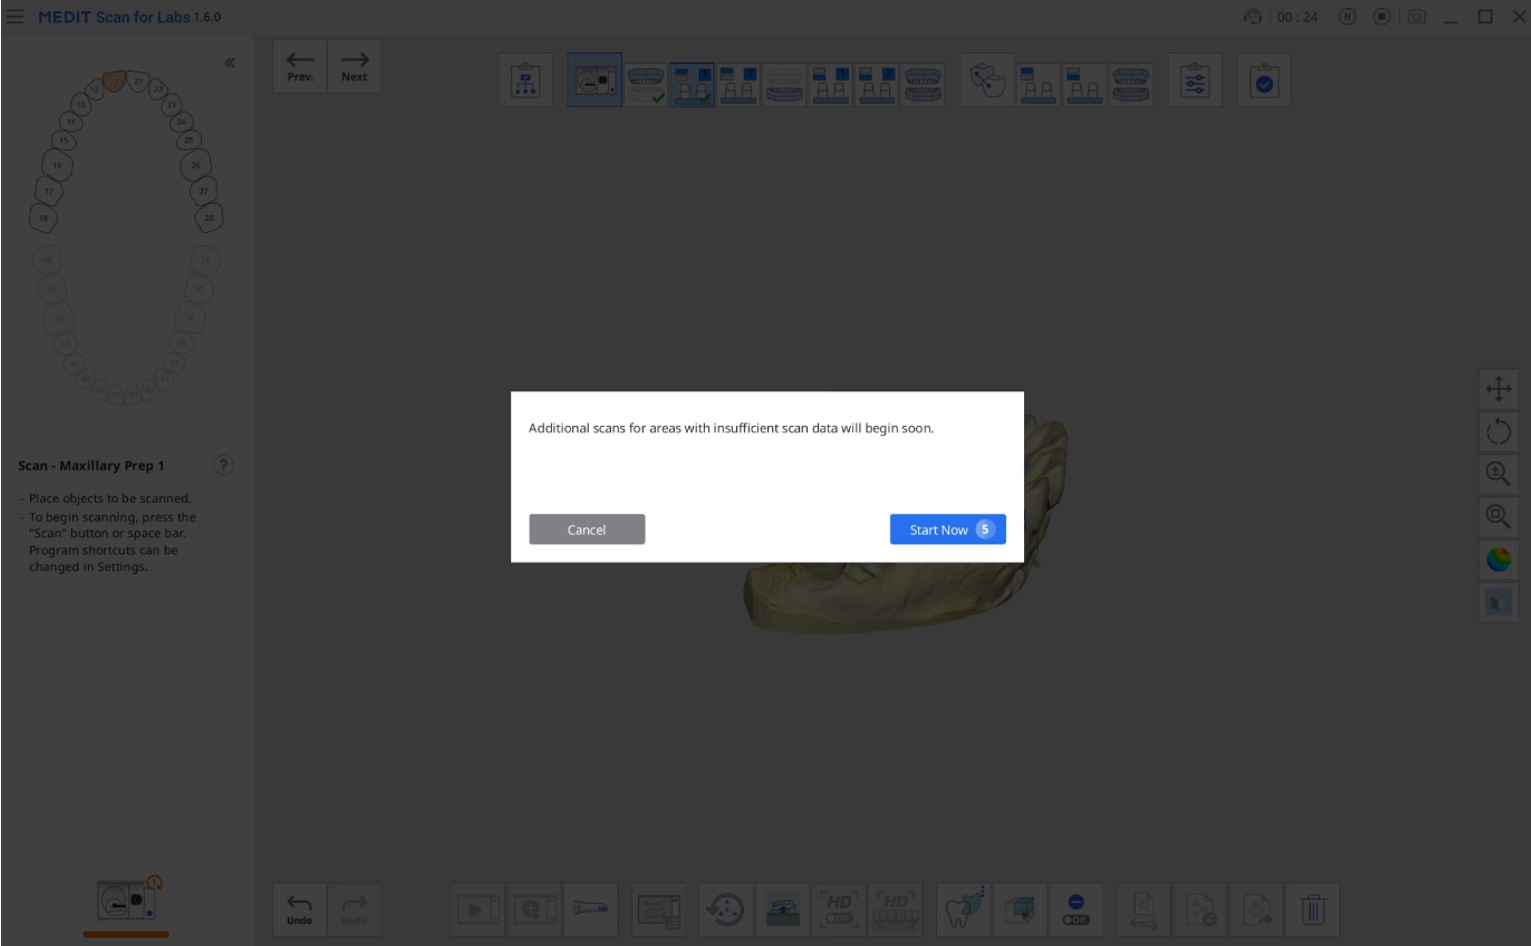This screenshot has width=1531, height=946.
Task: Select tooth 28 on the chart
Action: [x=209, y=217]
